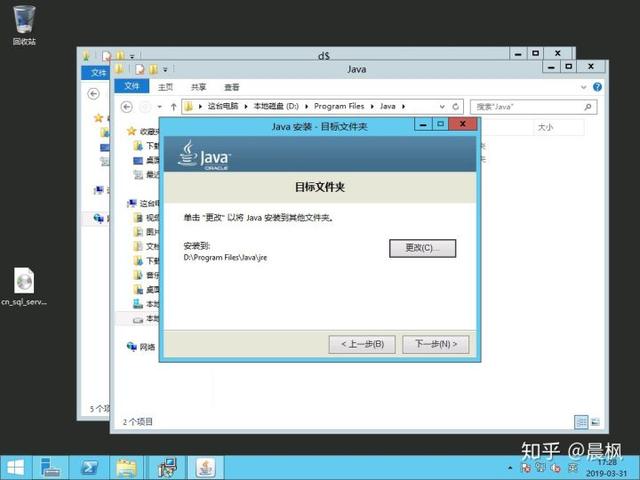The width and height of the screenshot is (640, 480).
Task: Refresh the Java folder view
Action: (x=456, y=107)
